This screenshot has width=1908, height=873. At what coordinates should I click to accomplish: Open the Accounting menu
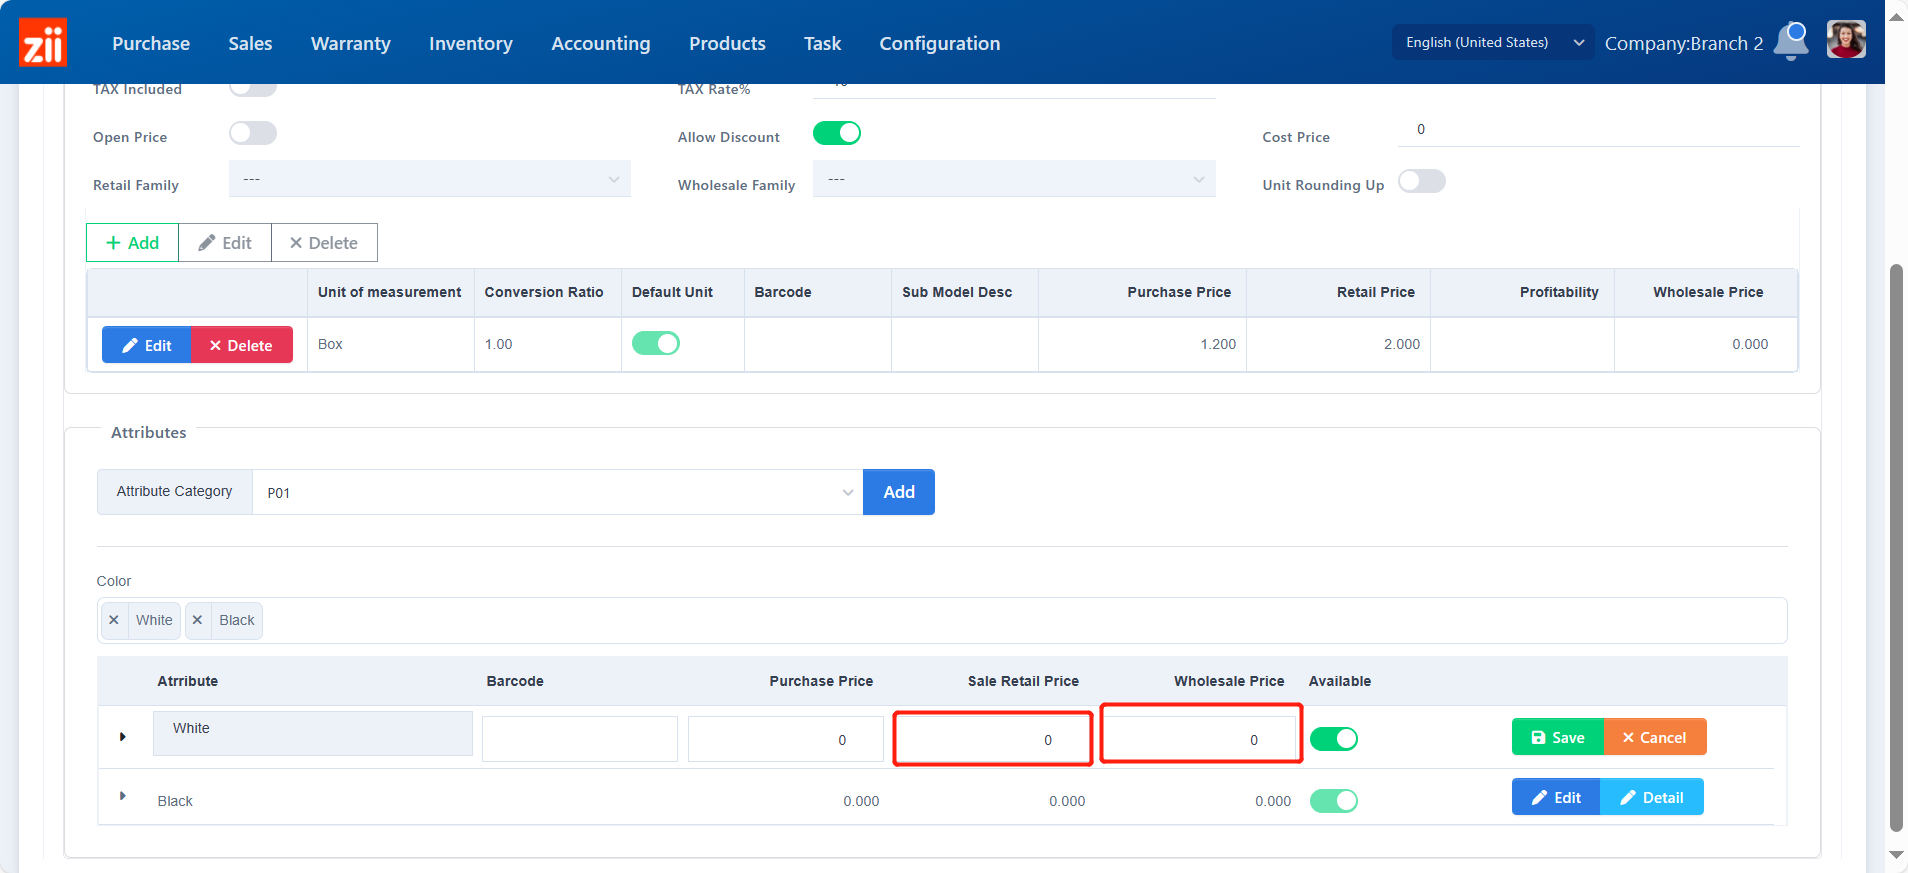600,43
